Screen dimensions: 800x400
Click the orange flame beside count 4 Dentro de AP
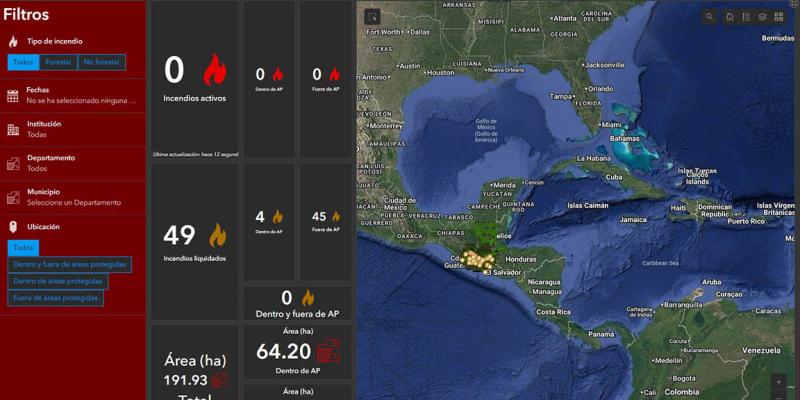point(278,217)
